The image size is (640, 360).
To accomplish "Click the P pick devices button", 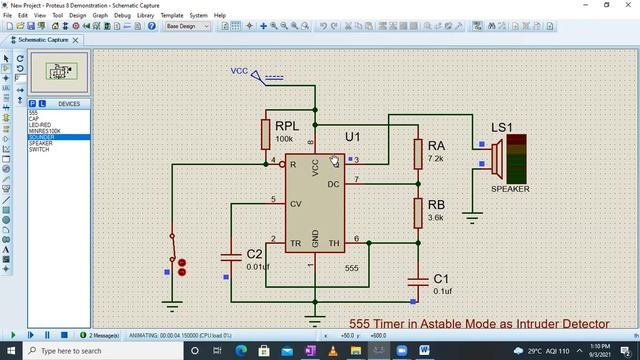I will (32, 104).
